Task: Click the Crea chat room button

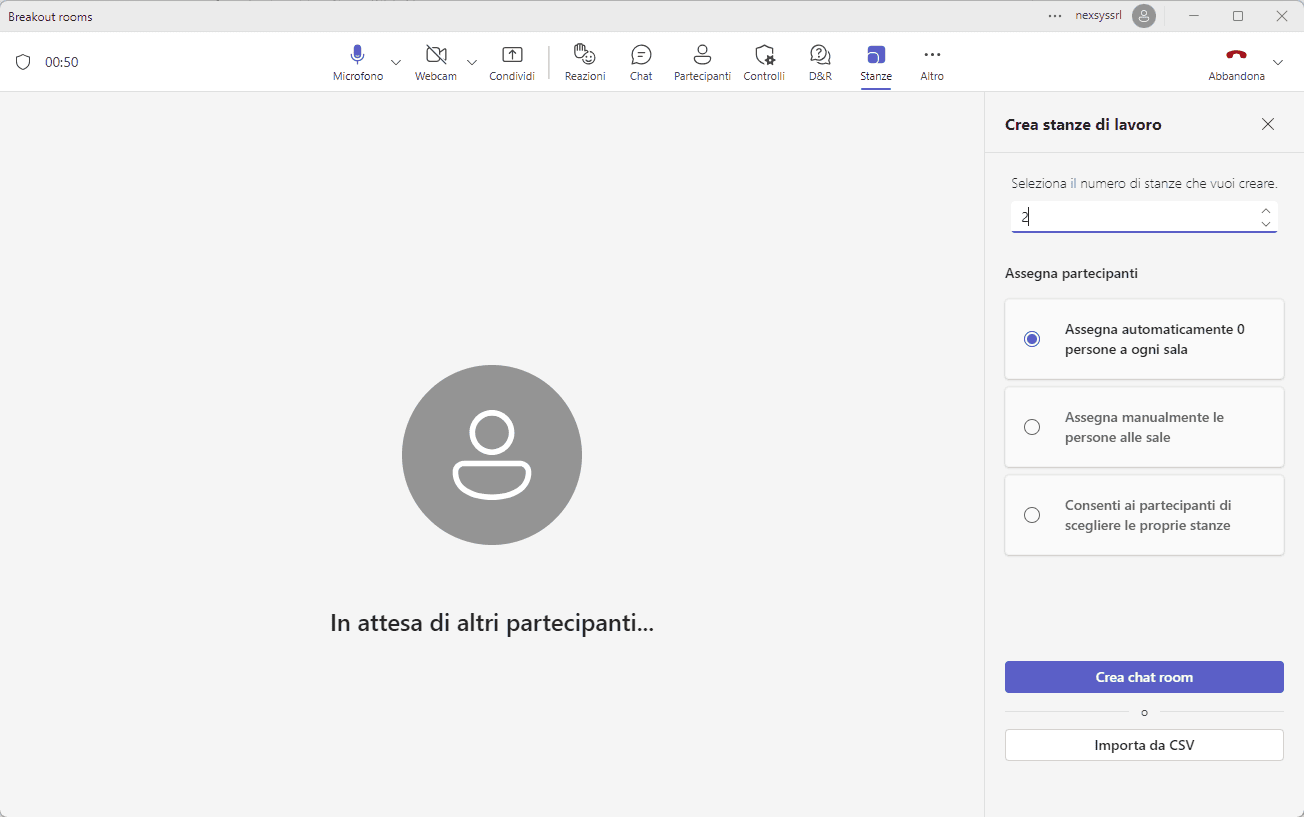Action: point(1144,677)
